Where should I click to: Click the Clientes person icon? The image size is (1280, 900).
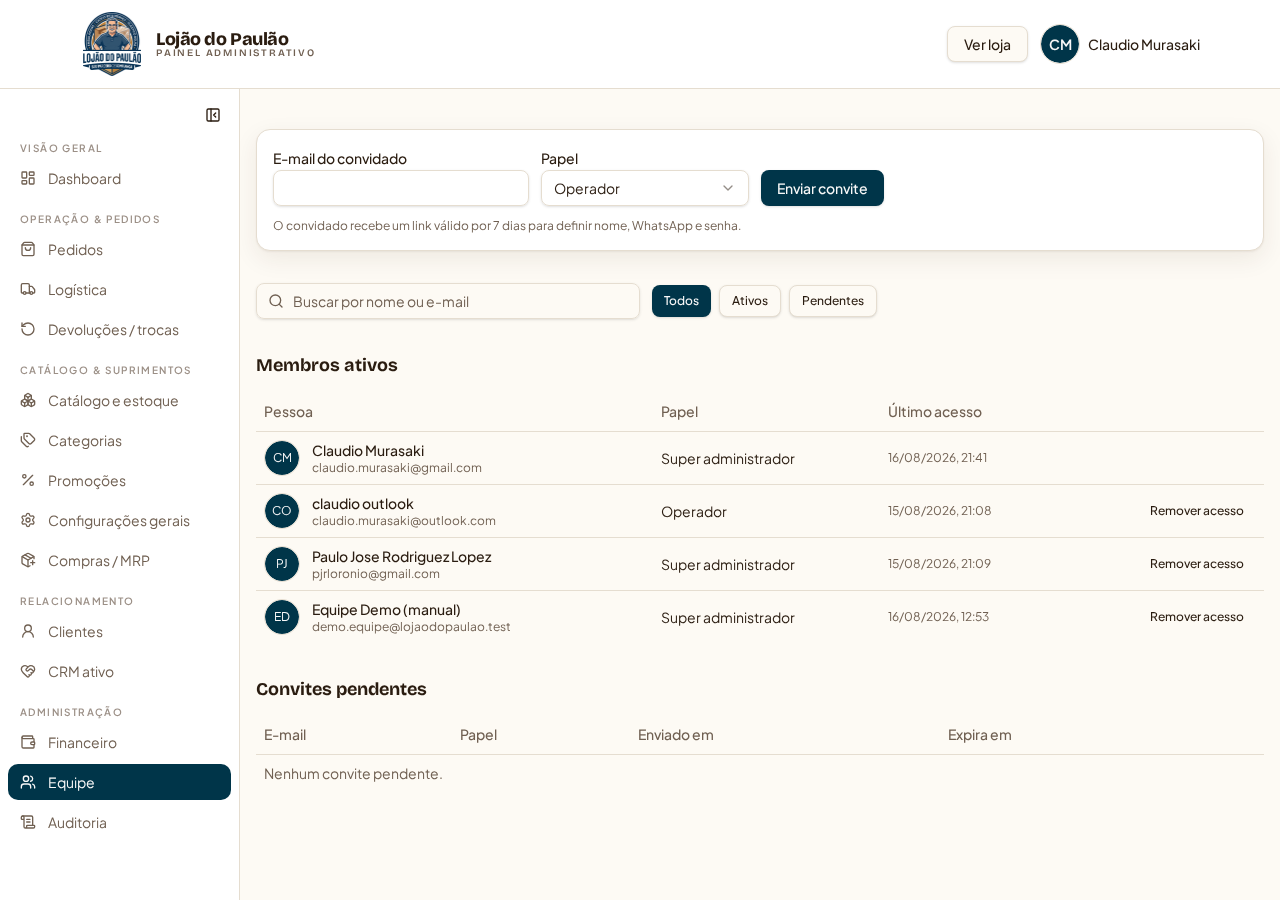28,631
